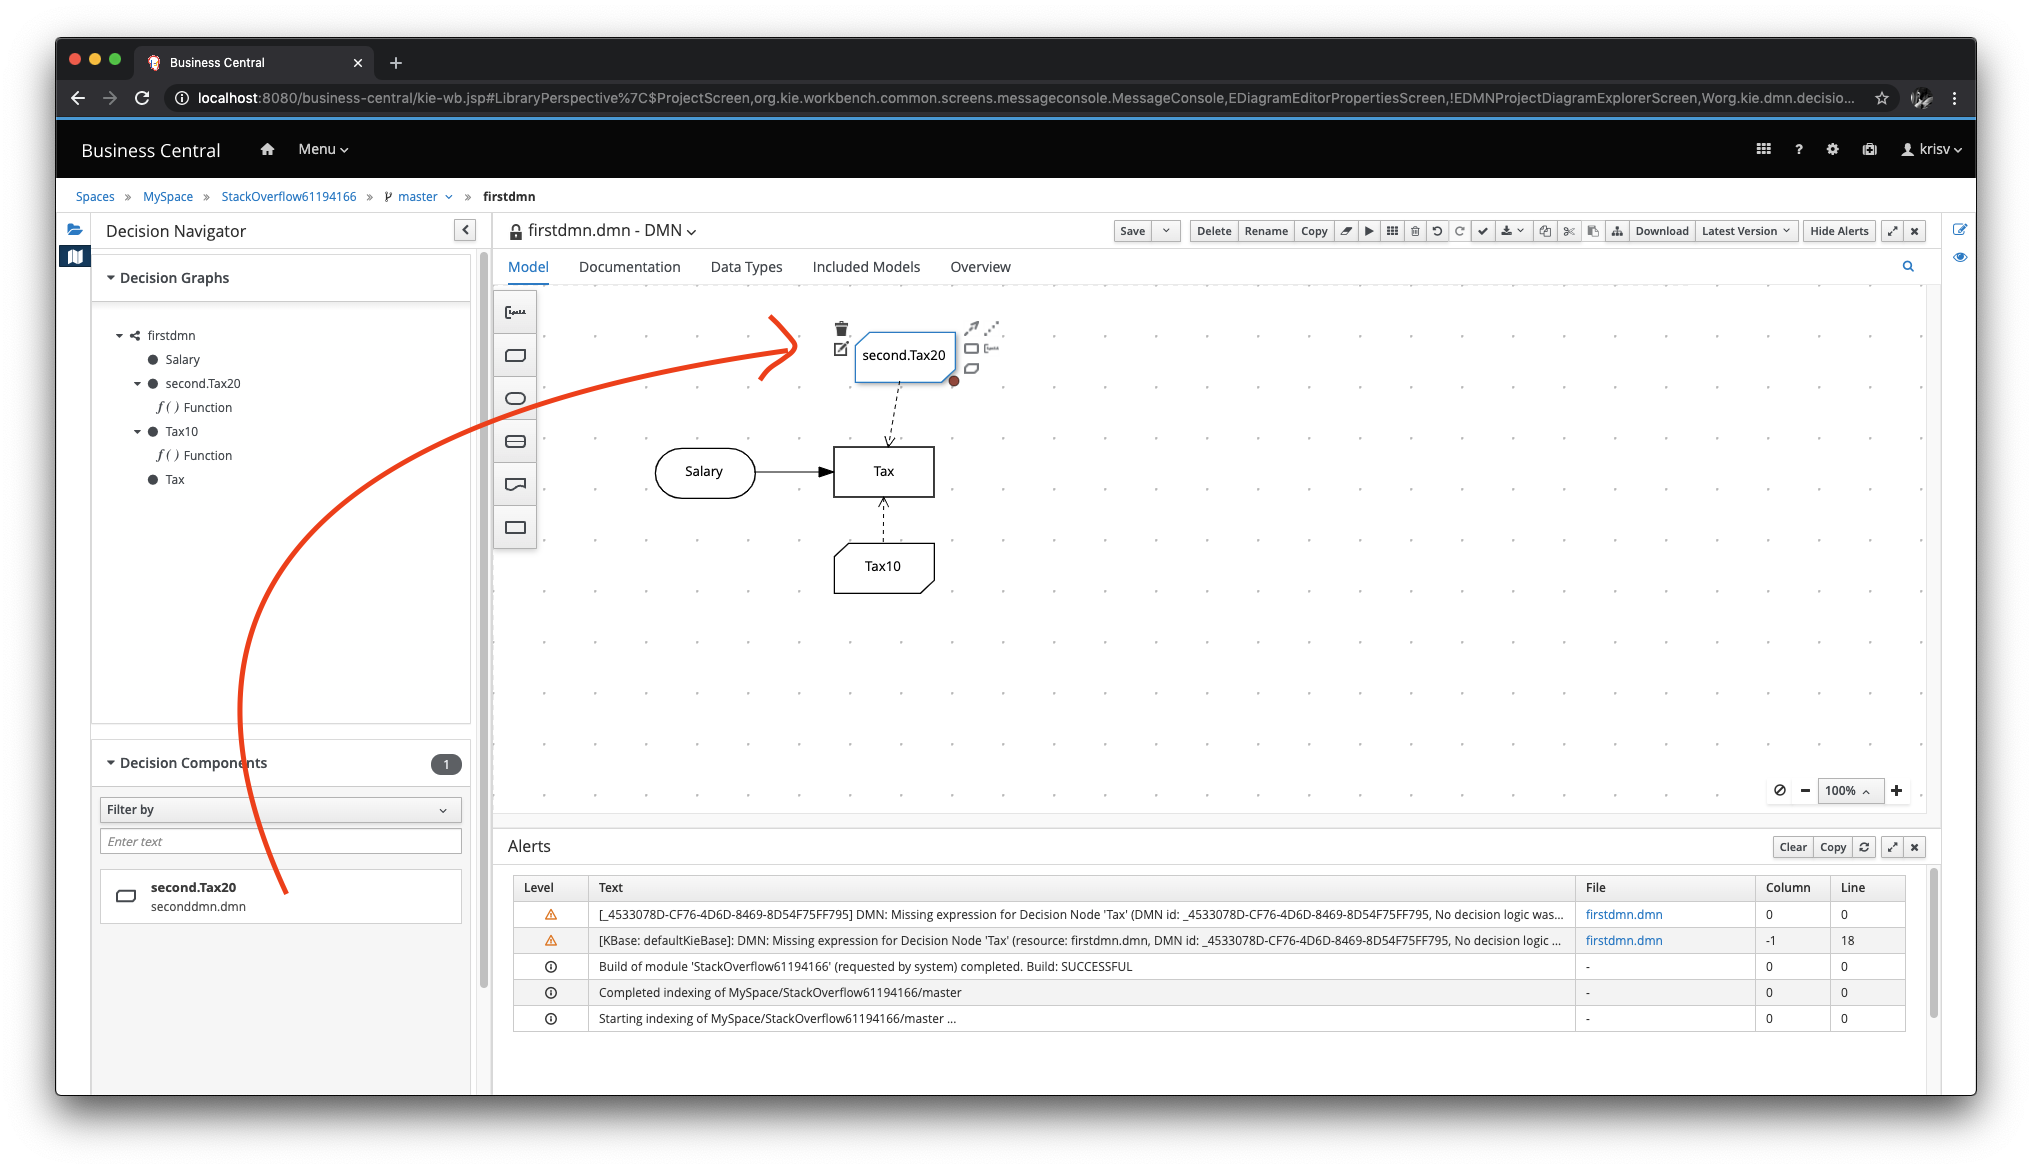The image size is (2032, 1169).
Task: Click trash icon beside second.Tax20 node
Action: click(x=841, y=329)
